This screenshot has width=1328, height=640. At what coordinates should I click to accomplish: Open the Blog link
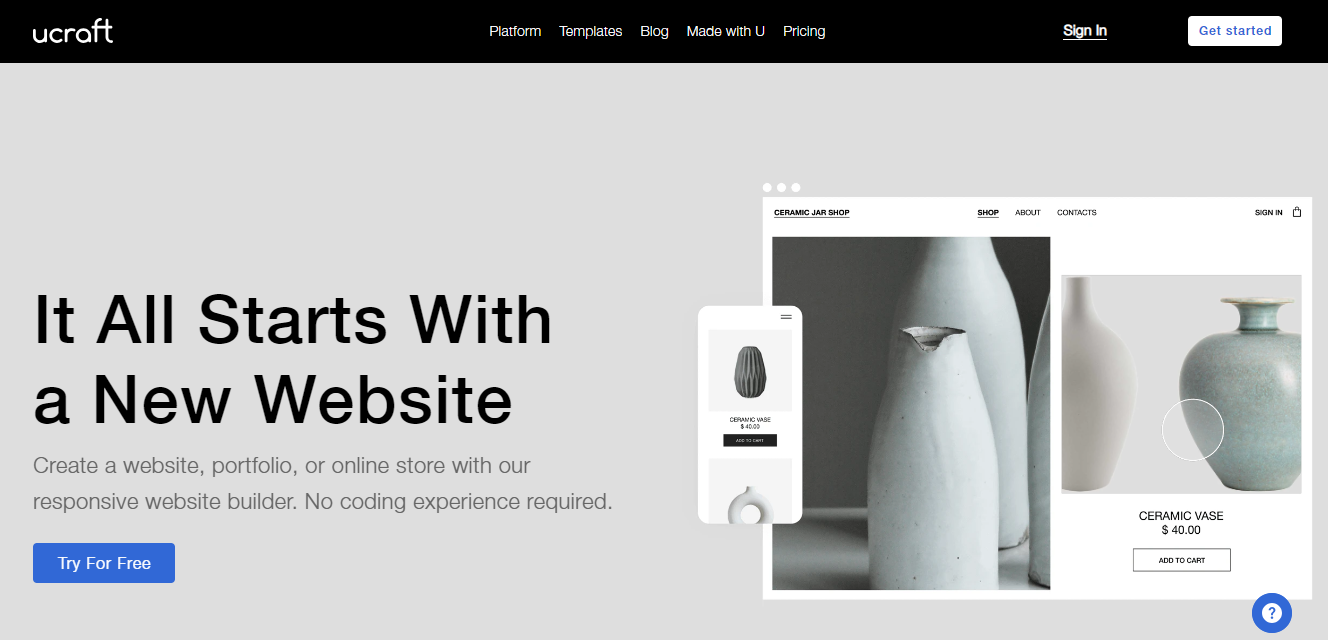tap(654, 31)
